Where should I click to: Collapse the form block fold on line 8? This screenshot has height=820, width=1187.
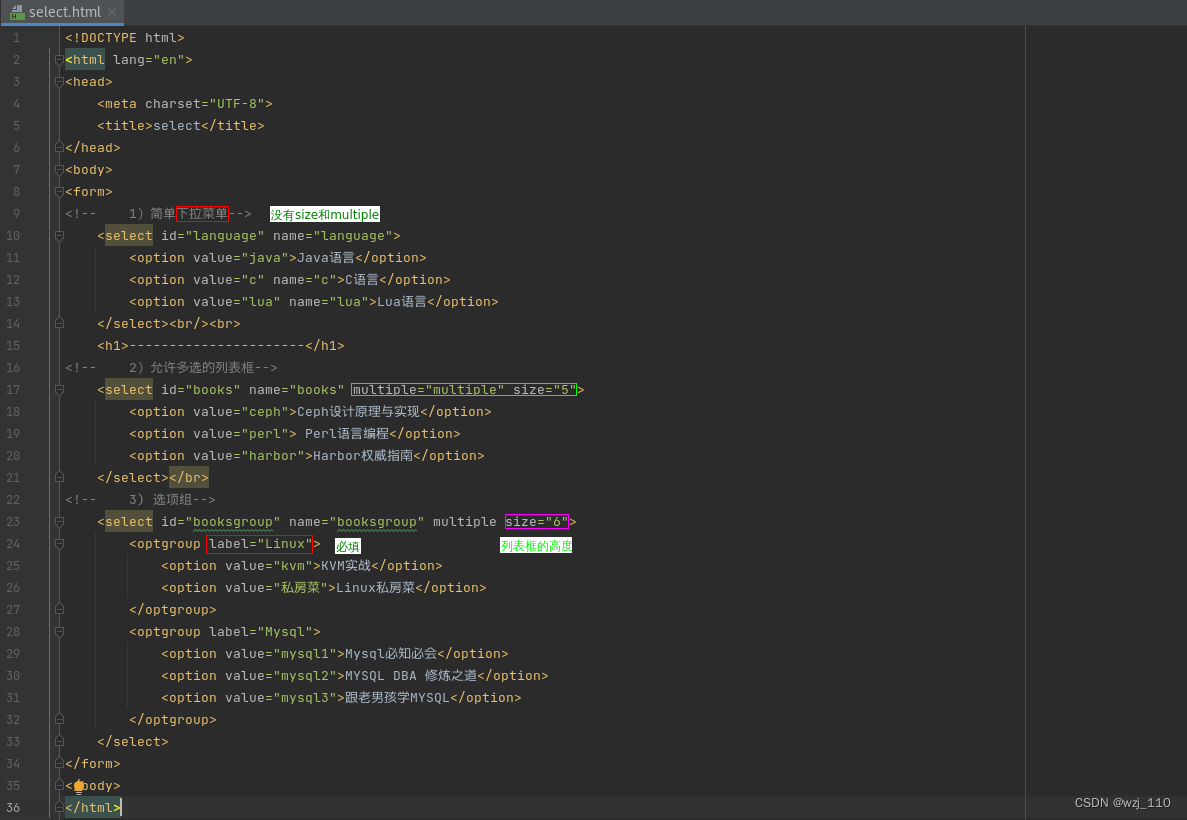tap(59, 192)
